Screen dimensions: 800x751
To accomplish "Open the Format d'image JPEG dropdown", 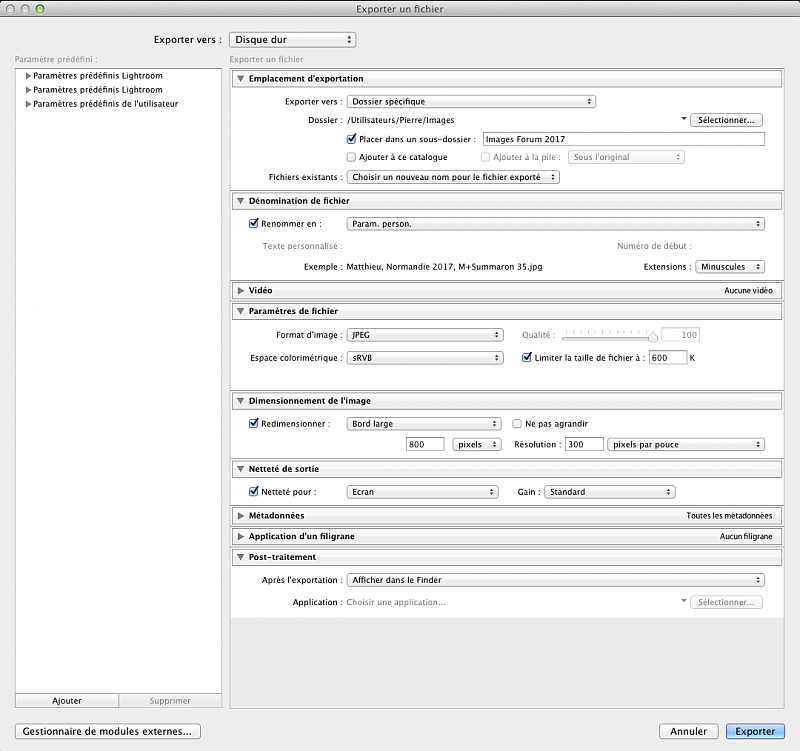I will tap(424, 335).
